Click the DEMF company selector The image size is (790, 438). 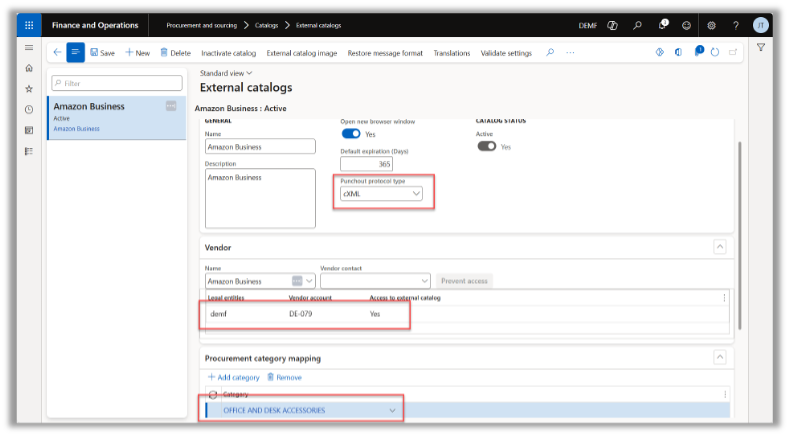[x=587, y=25]
